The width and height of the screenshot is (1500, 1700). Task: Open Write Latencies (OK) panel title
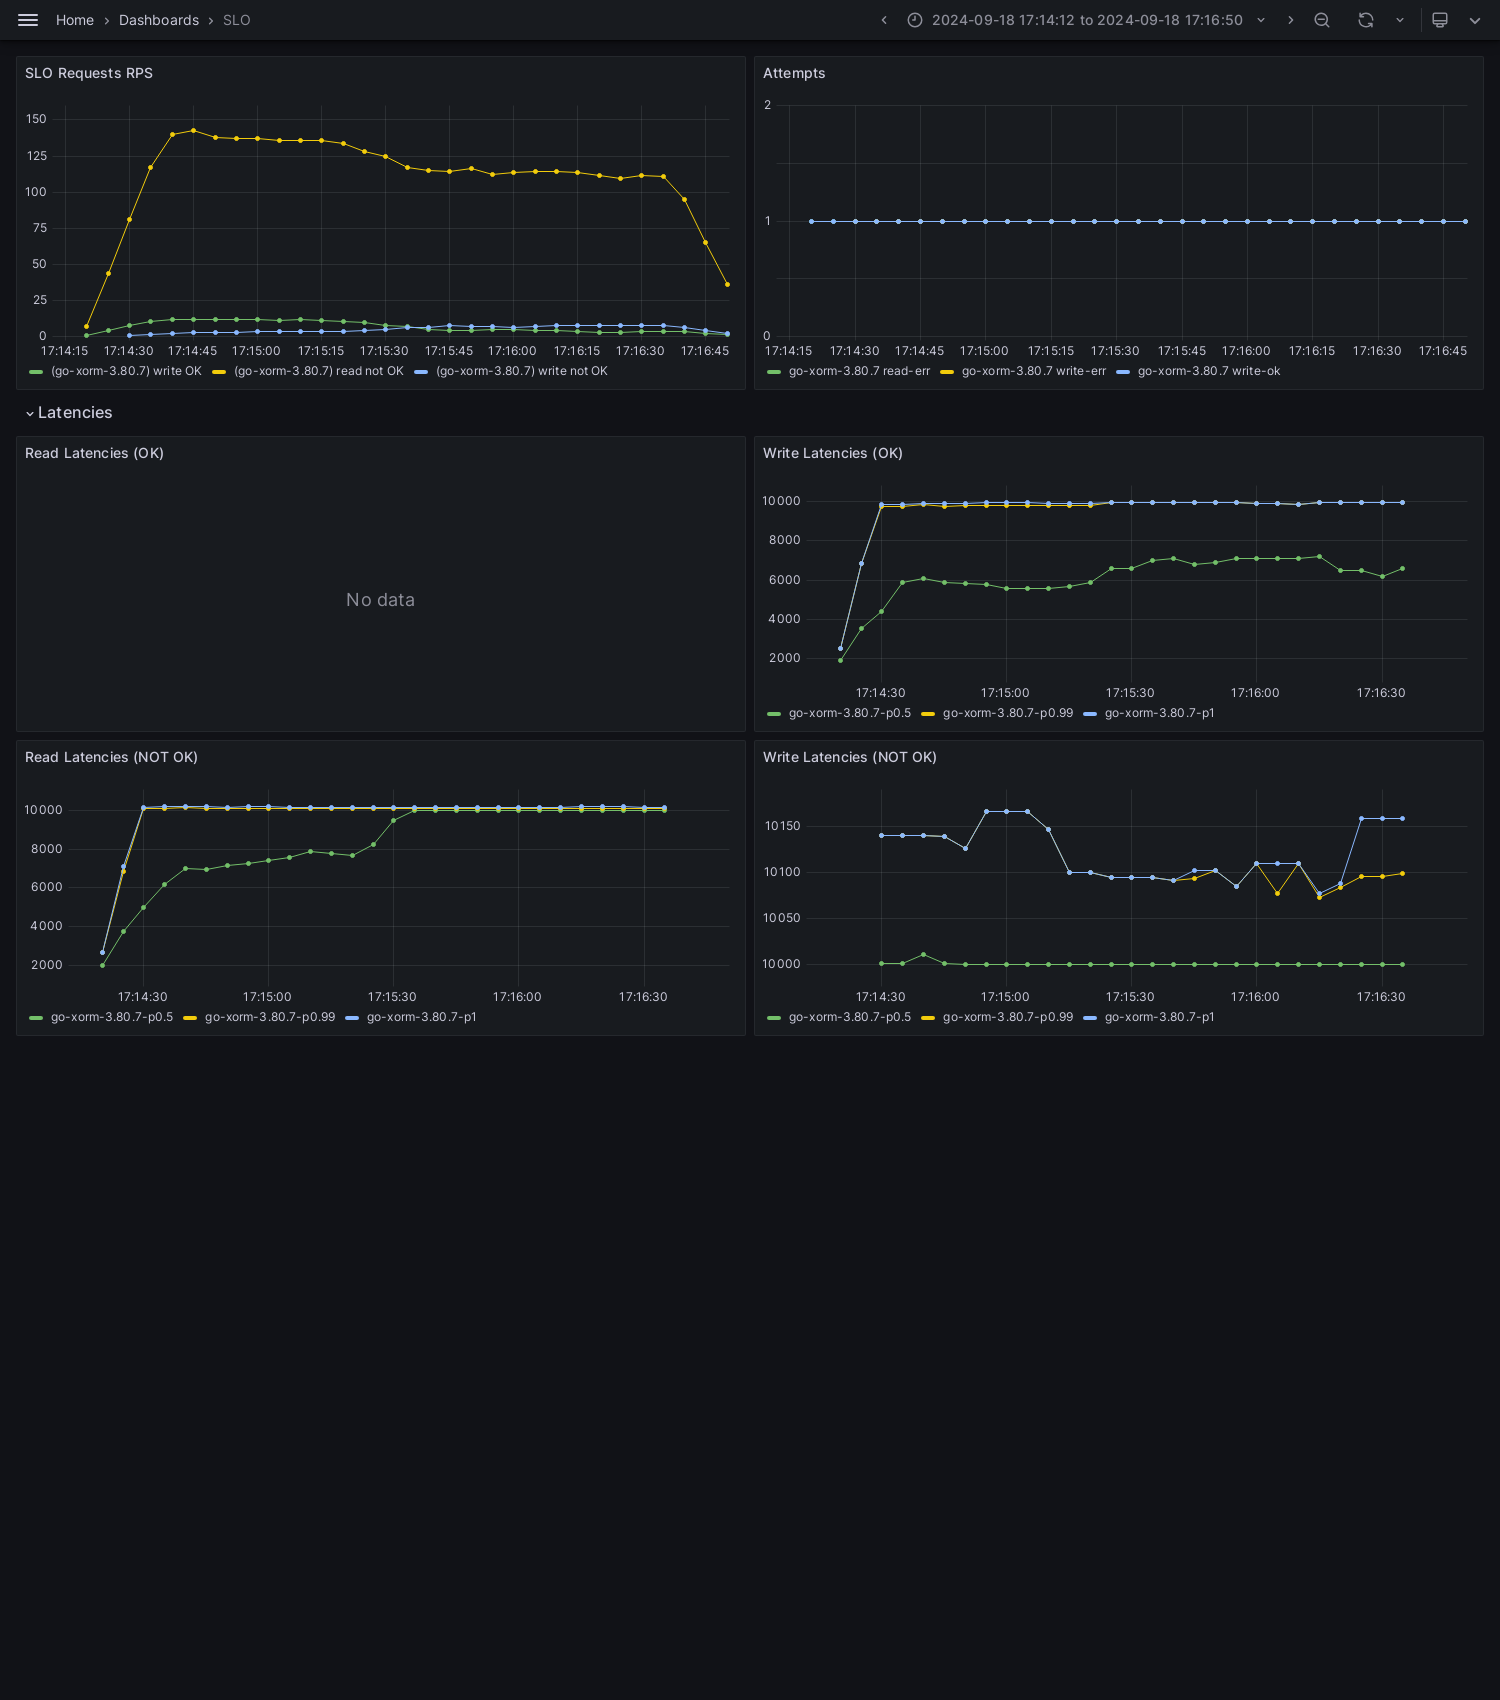(833, 453)
